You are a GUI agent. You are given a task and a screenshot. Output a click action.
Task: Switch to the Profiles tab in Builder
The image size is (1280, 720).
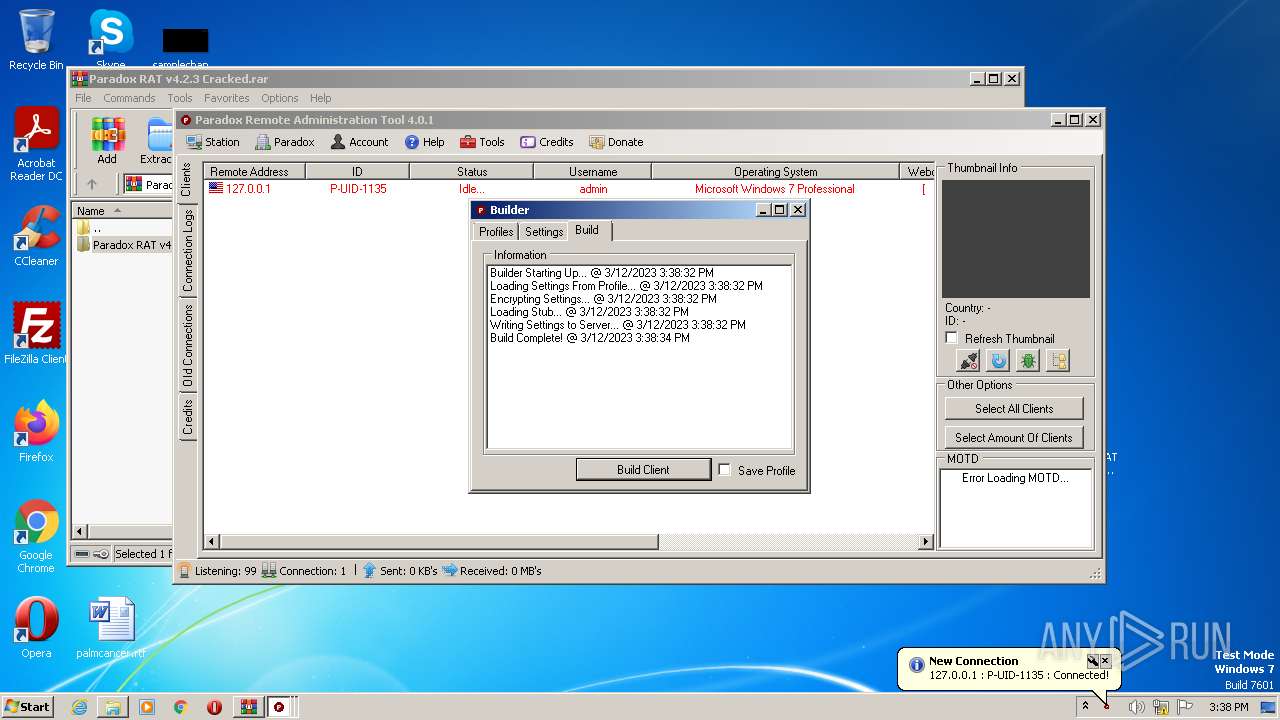click(x=496, y=232)
